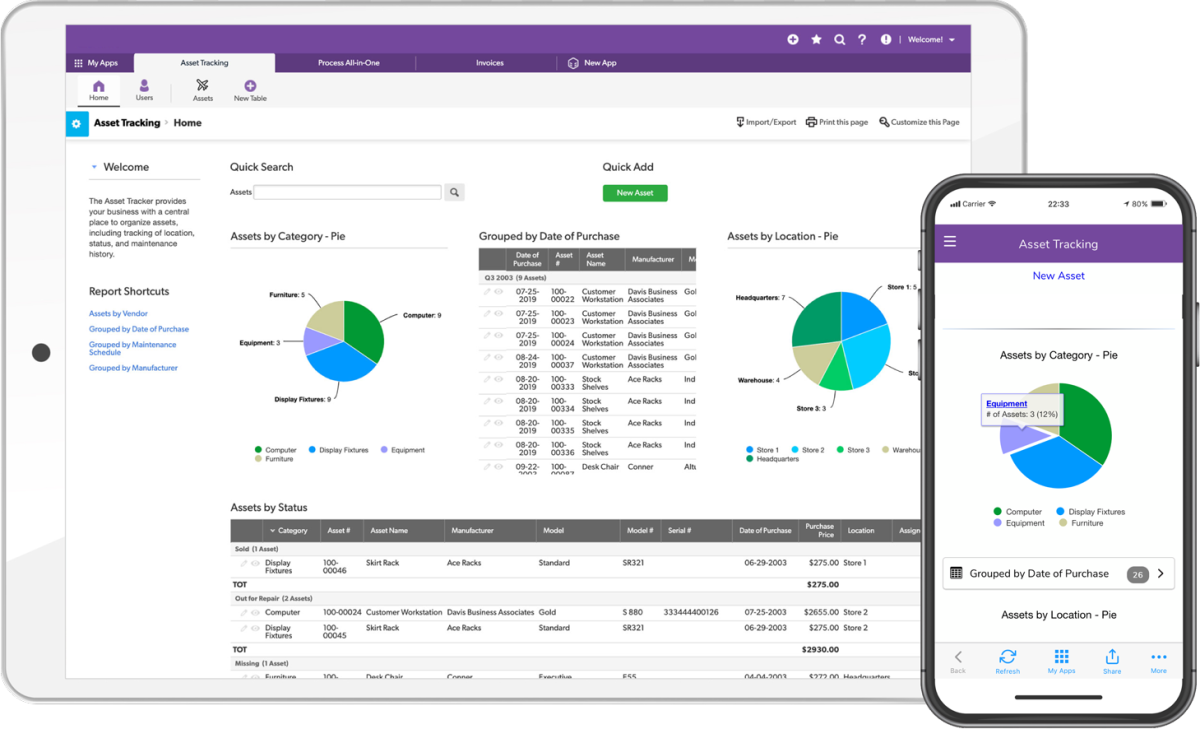Open the help question mark icon
This screenshot has width=1200, height=729.
tap(862, 39)
